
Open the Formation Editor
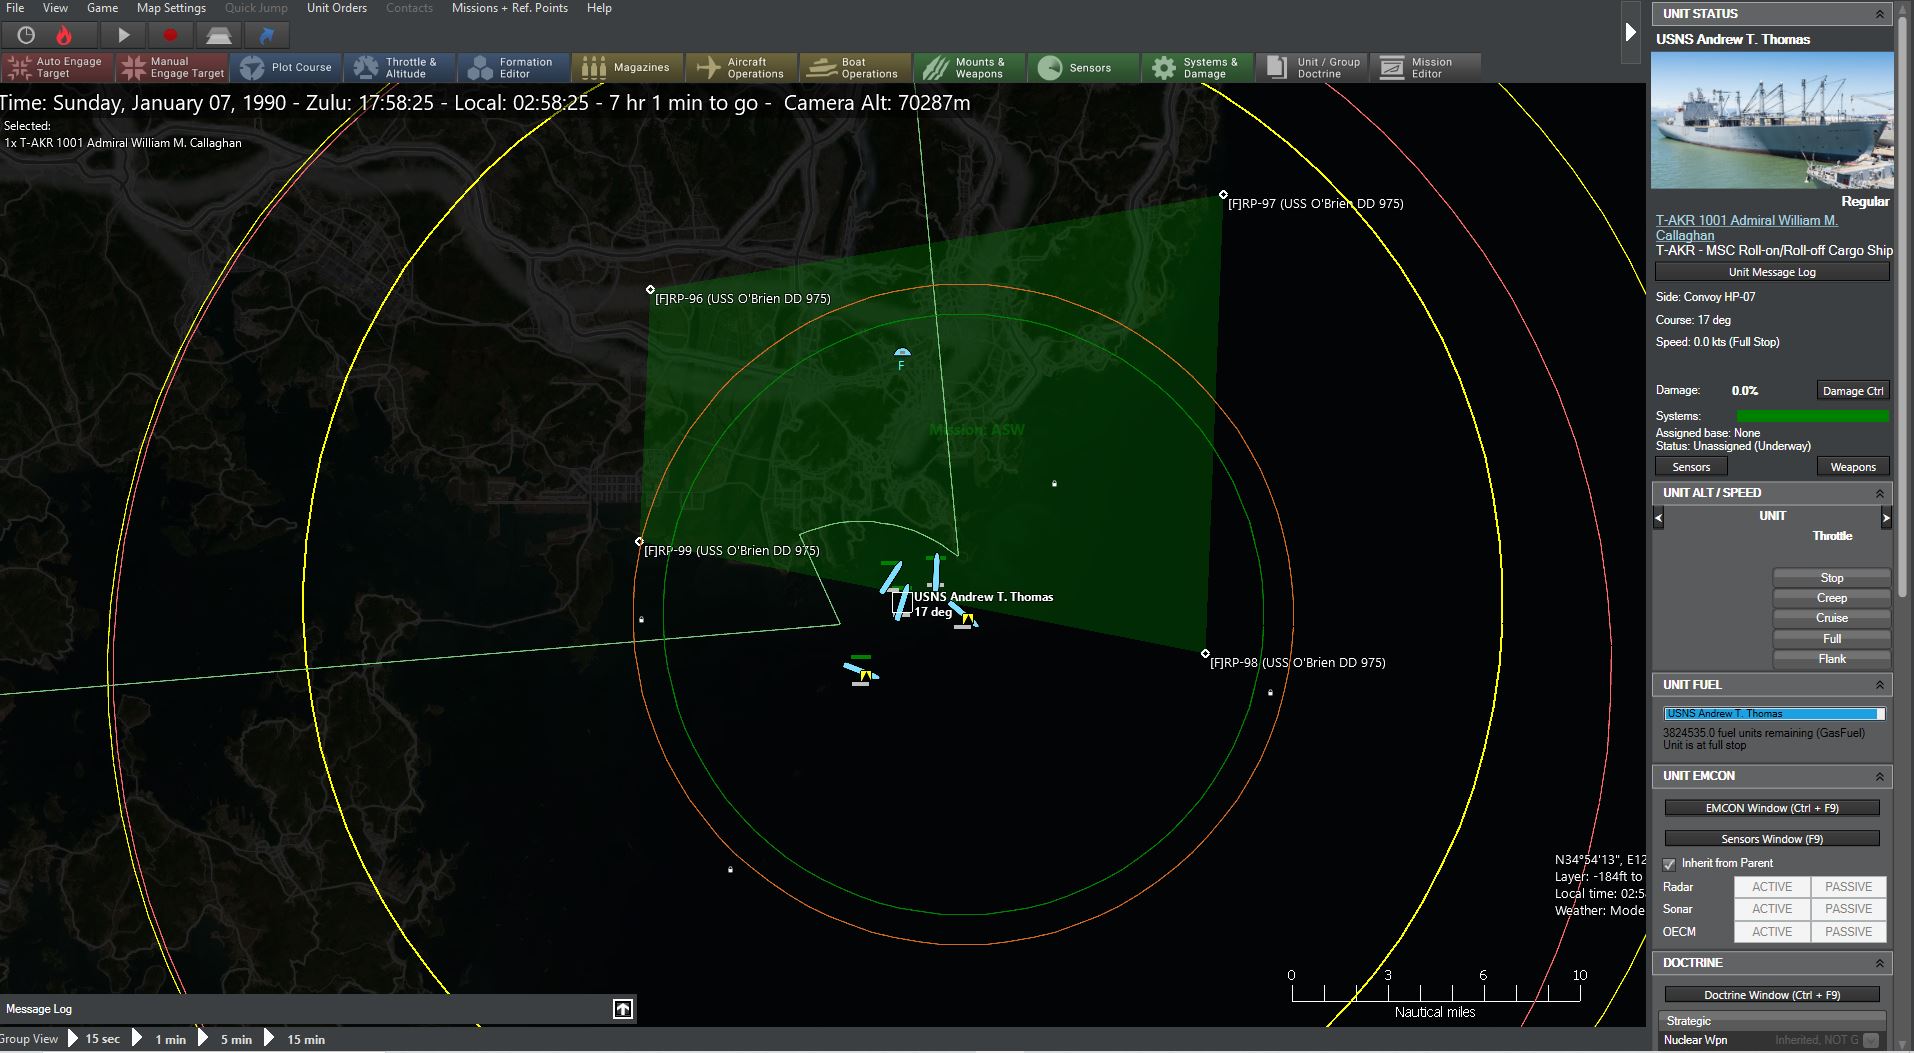(513, 67)
